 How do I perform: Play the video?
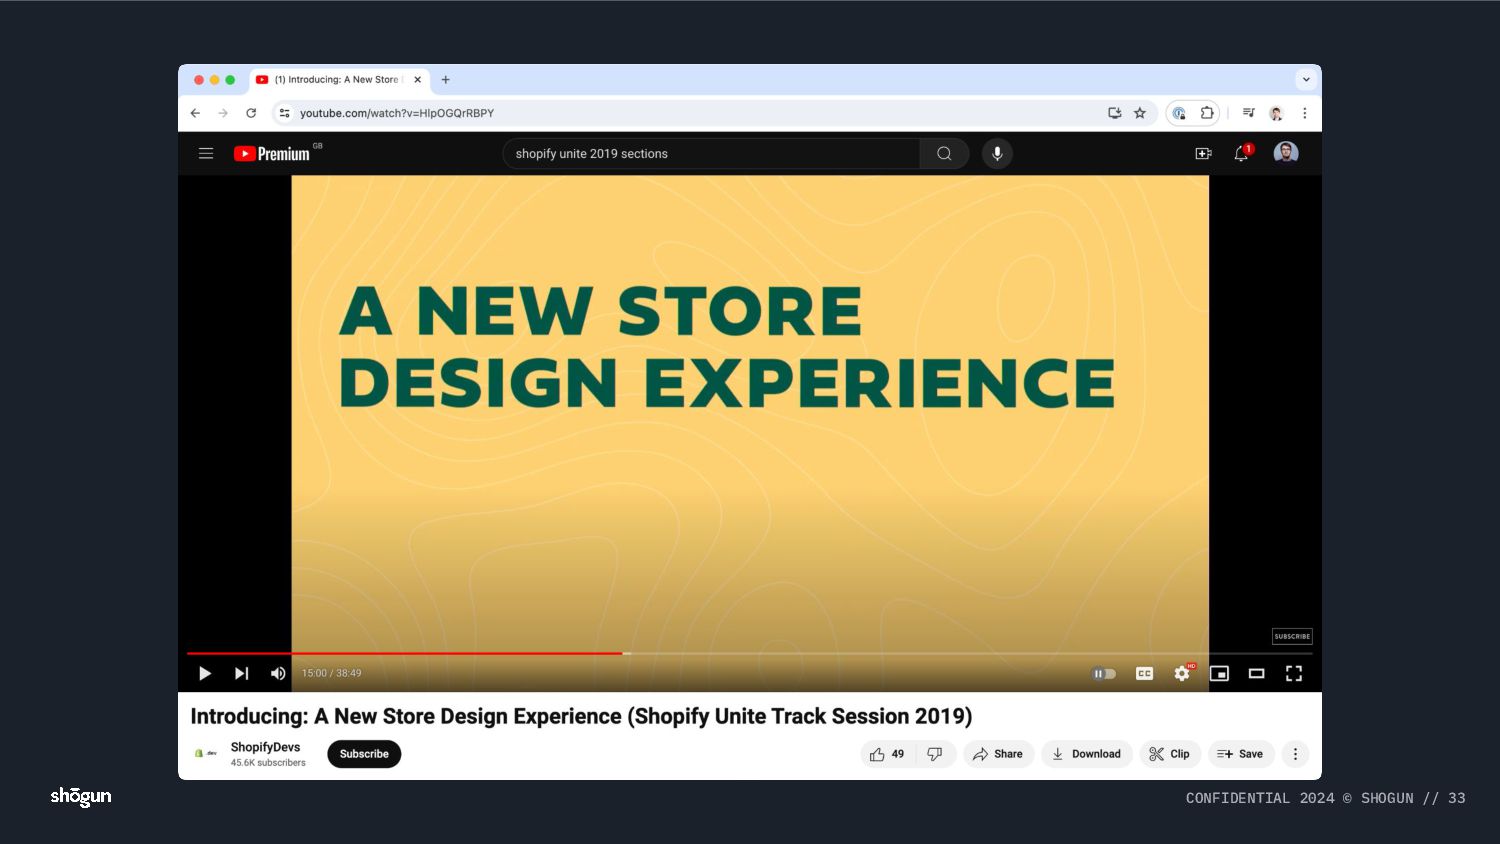[x=205, y=674]
